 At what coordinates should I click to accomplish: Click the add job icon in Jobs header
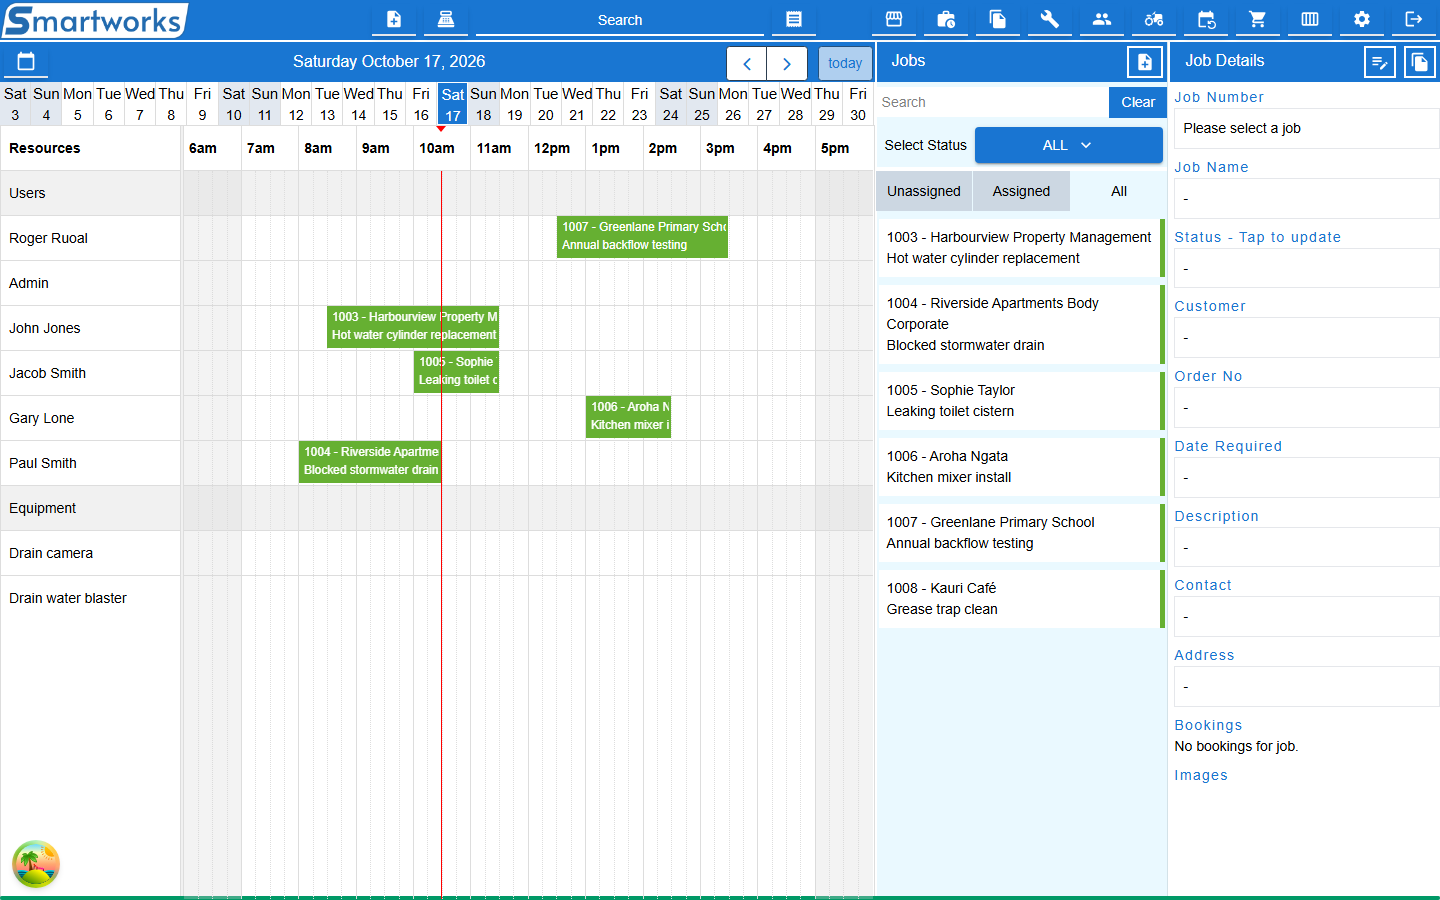pyautogui.click(x=1145, y=62)
